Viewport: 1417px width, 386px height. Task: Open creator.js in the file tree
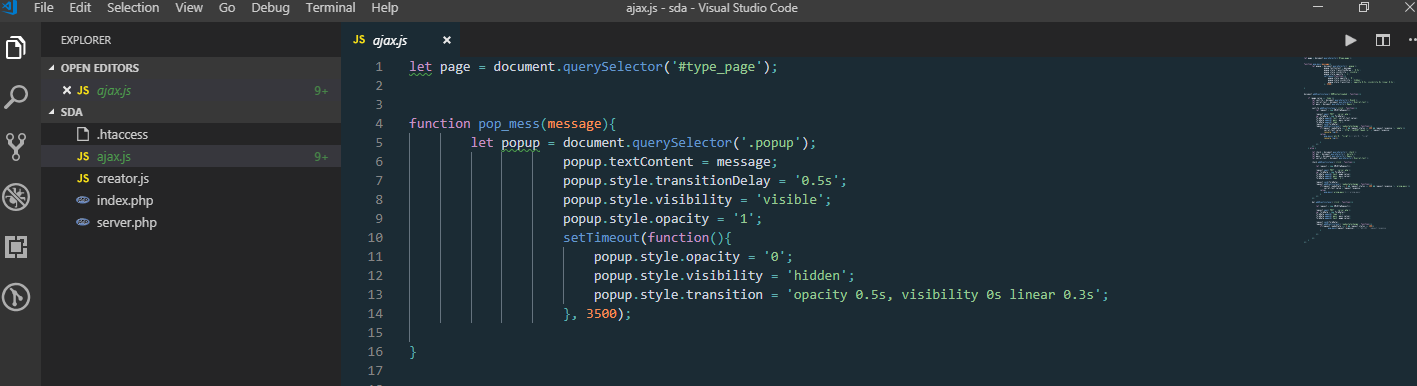pyautogui.click(x=190, y=179)
